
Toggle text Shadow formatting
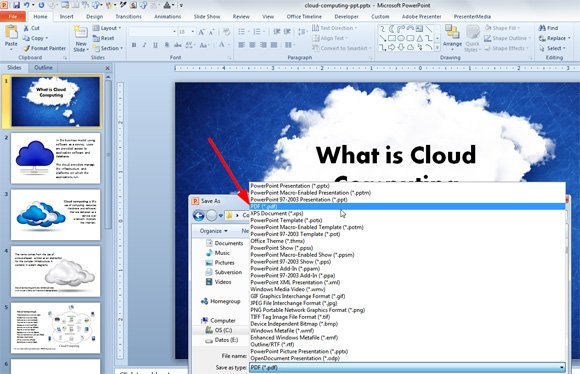pos(167,45)
